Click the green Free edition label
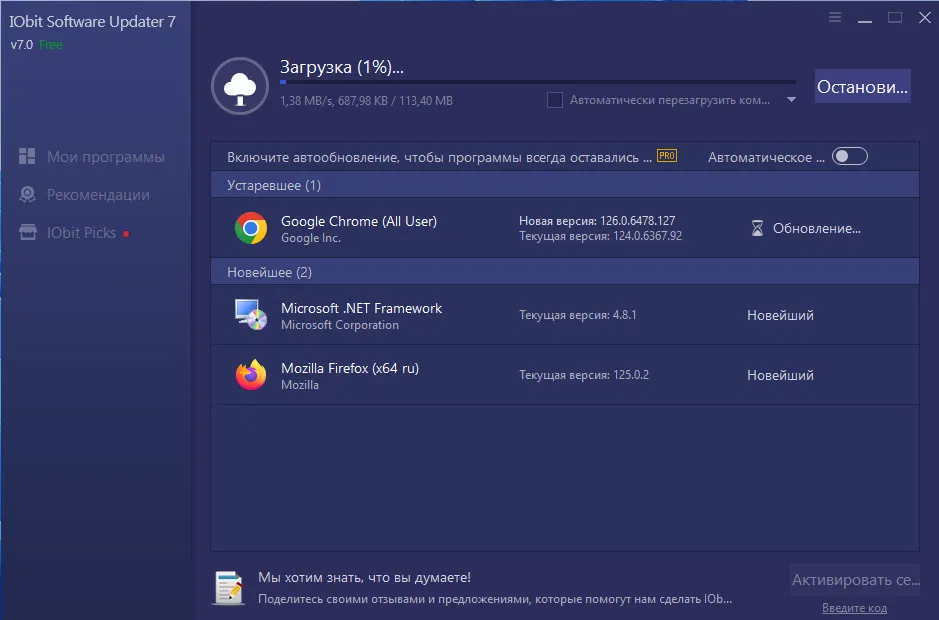Screen dimensions: 939x620 [x=50, y=44]
